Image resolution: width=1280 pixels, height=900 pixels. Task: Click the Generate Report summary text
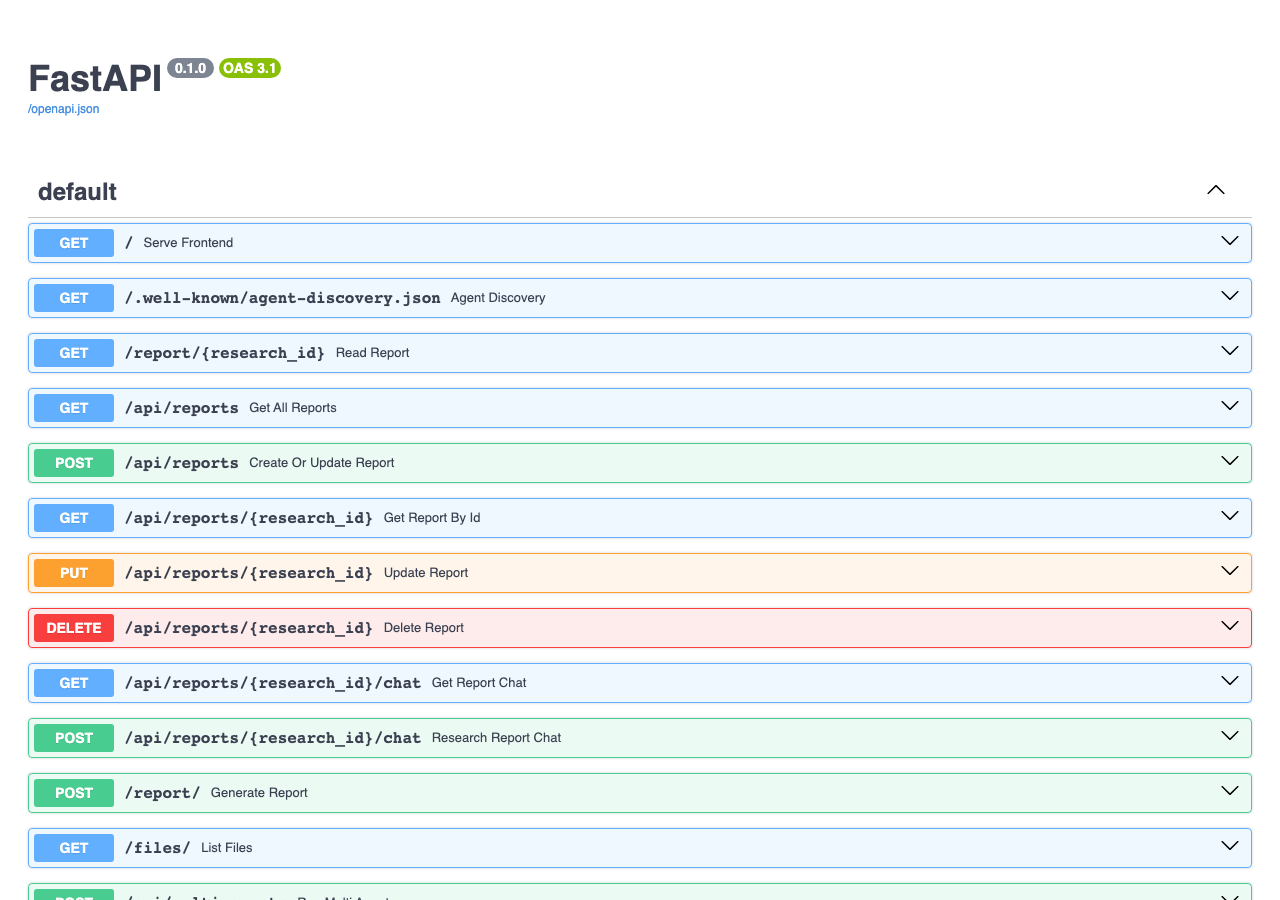tap(259, 793)
